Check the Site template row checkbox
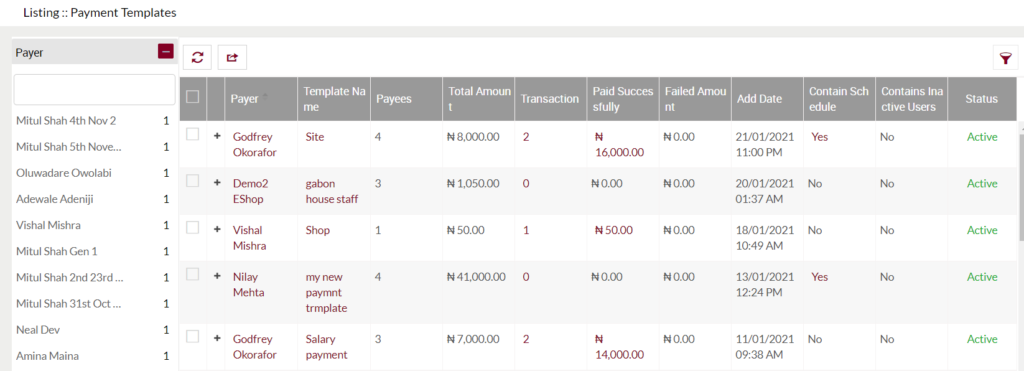The image size is (1024, 371). click(193, 134)
